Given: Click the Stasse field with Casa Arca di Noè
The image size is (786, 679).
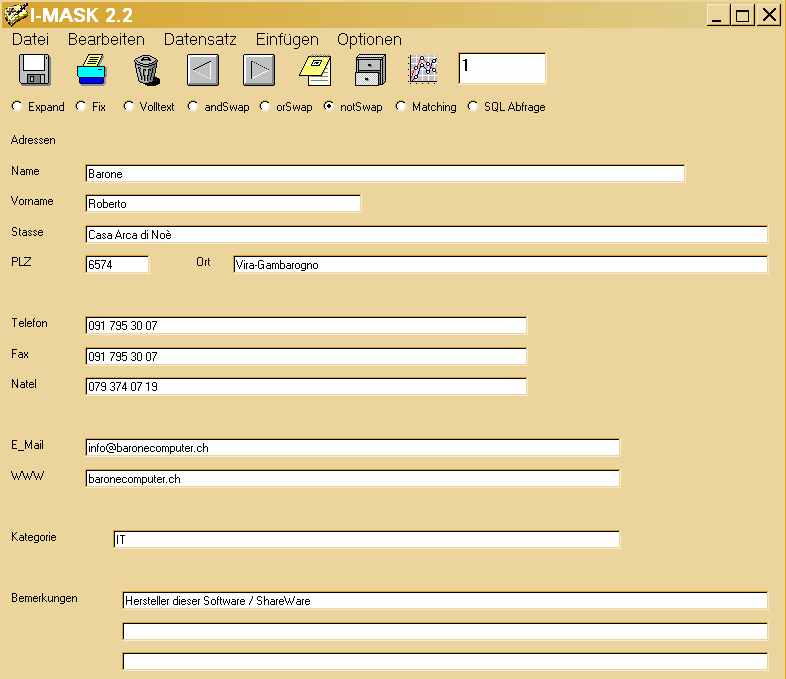Looking at the screenshot, I should click(426, 234).
